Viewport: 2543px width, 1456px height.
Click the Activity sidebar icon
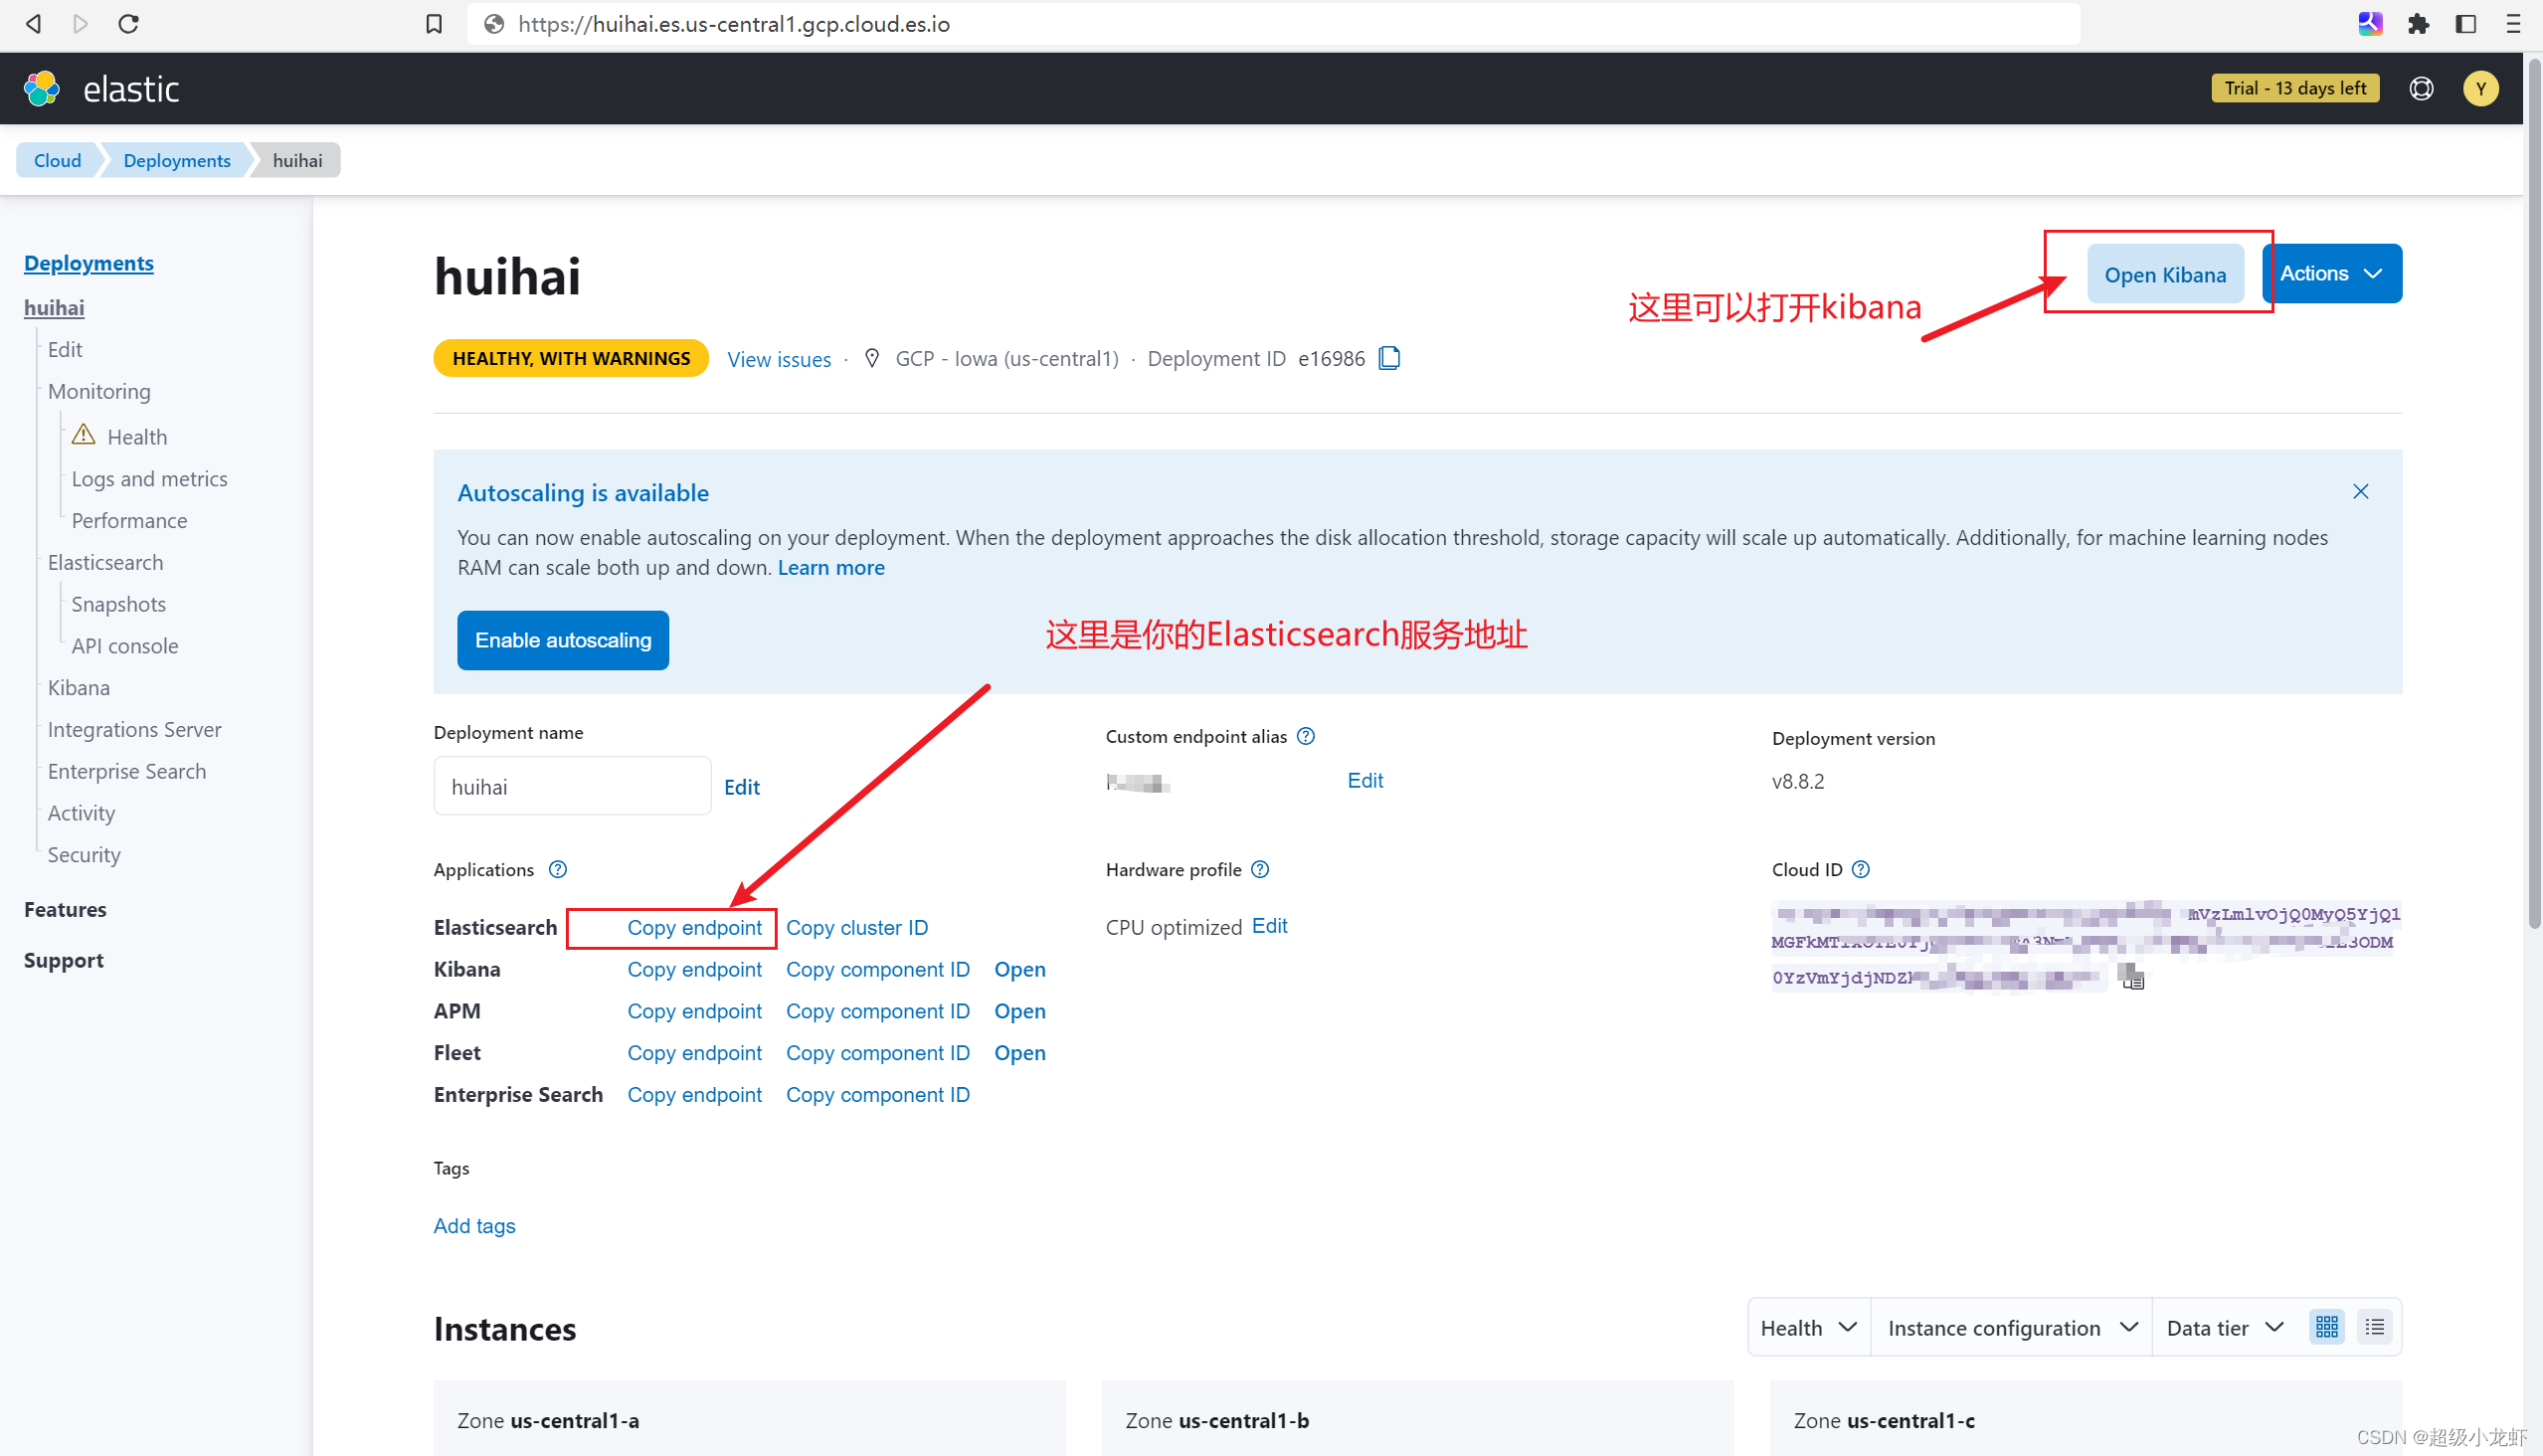81,814
